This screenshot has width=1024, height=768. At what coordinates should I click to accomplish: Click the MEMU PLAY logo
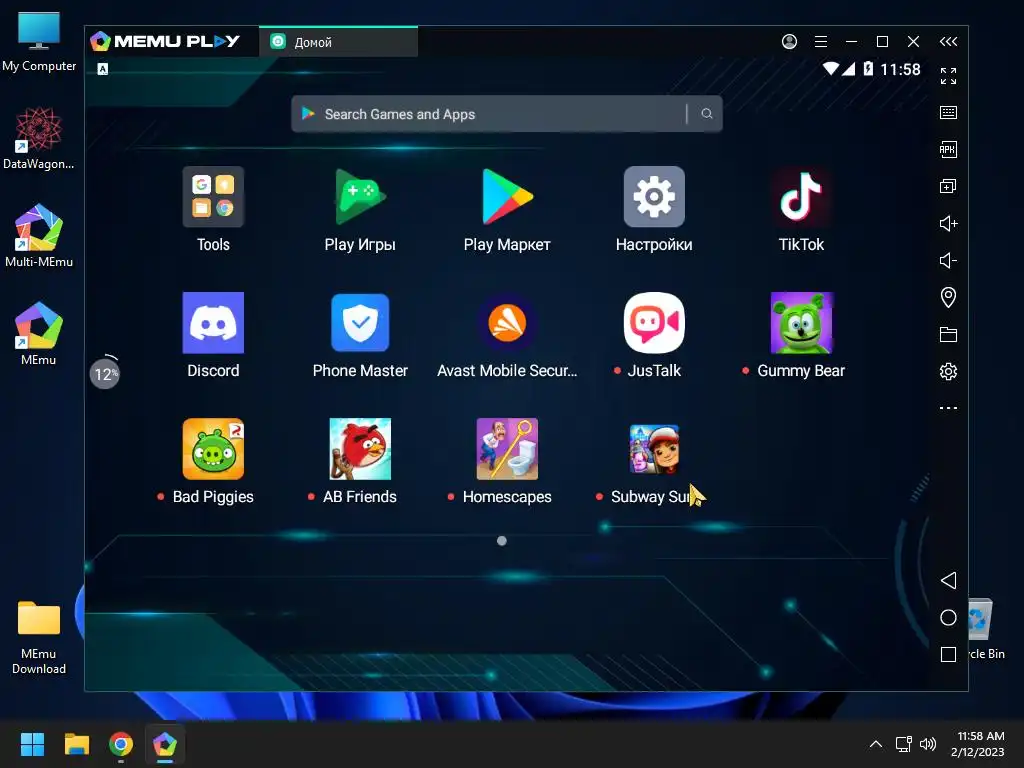click(165, 41)
